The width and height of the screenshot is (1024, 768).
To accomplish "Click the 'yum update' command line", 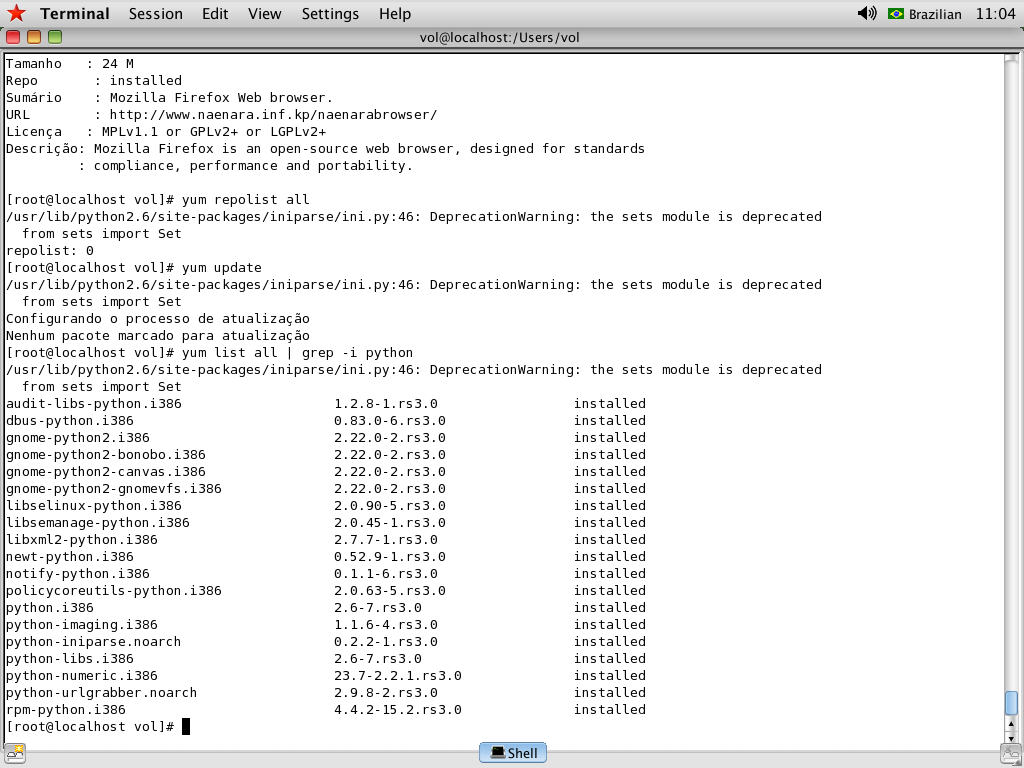I will click(134, 268).
